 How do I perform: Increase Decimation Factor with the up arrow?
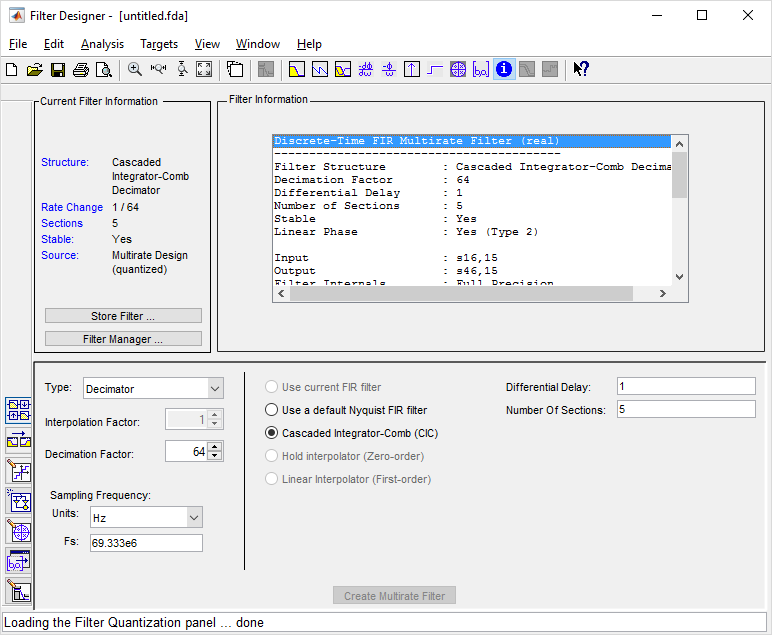pos(216,447)
